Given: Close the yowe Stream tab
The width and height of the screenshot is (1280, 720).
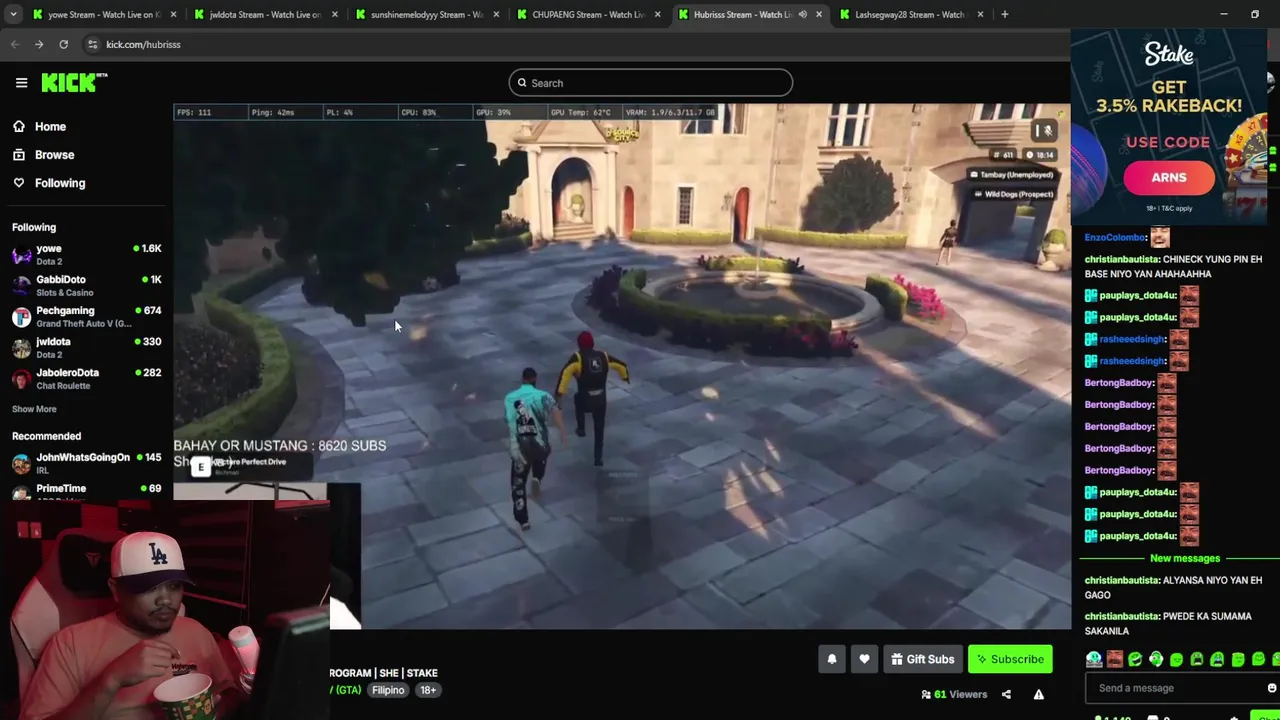Looking at the screenshot, I should pyautogui.click(x=173, y=14).
